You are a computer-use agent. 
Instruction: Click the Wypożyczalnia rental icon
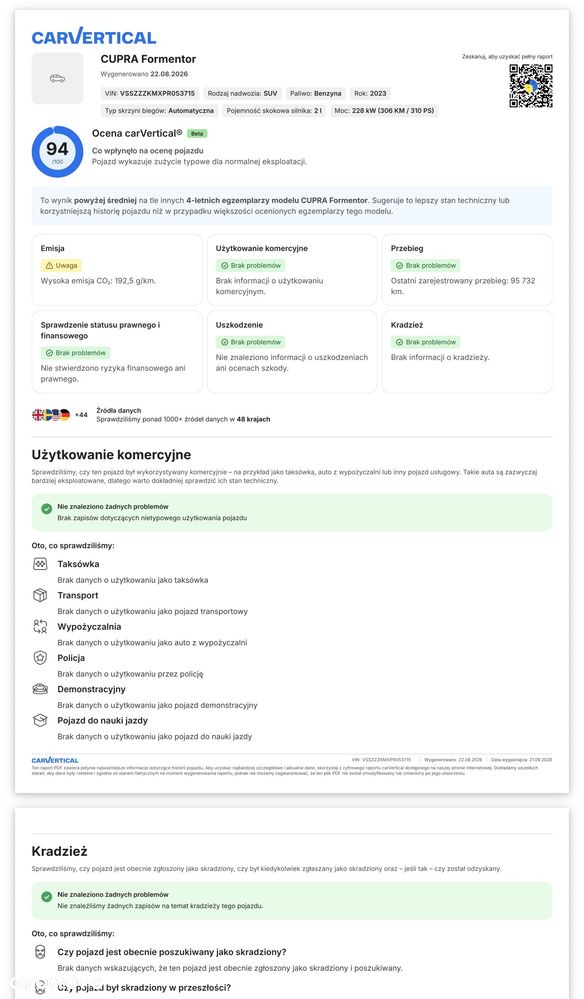tap(40, 626)
